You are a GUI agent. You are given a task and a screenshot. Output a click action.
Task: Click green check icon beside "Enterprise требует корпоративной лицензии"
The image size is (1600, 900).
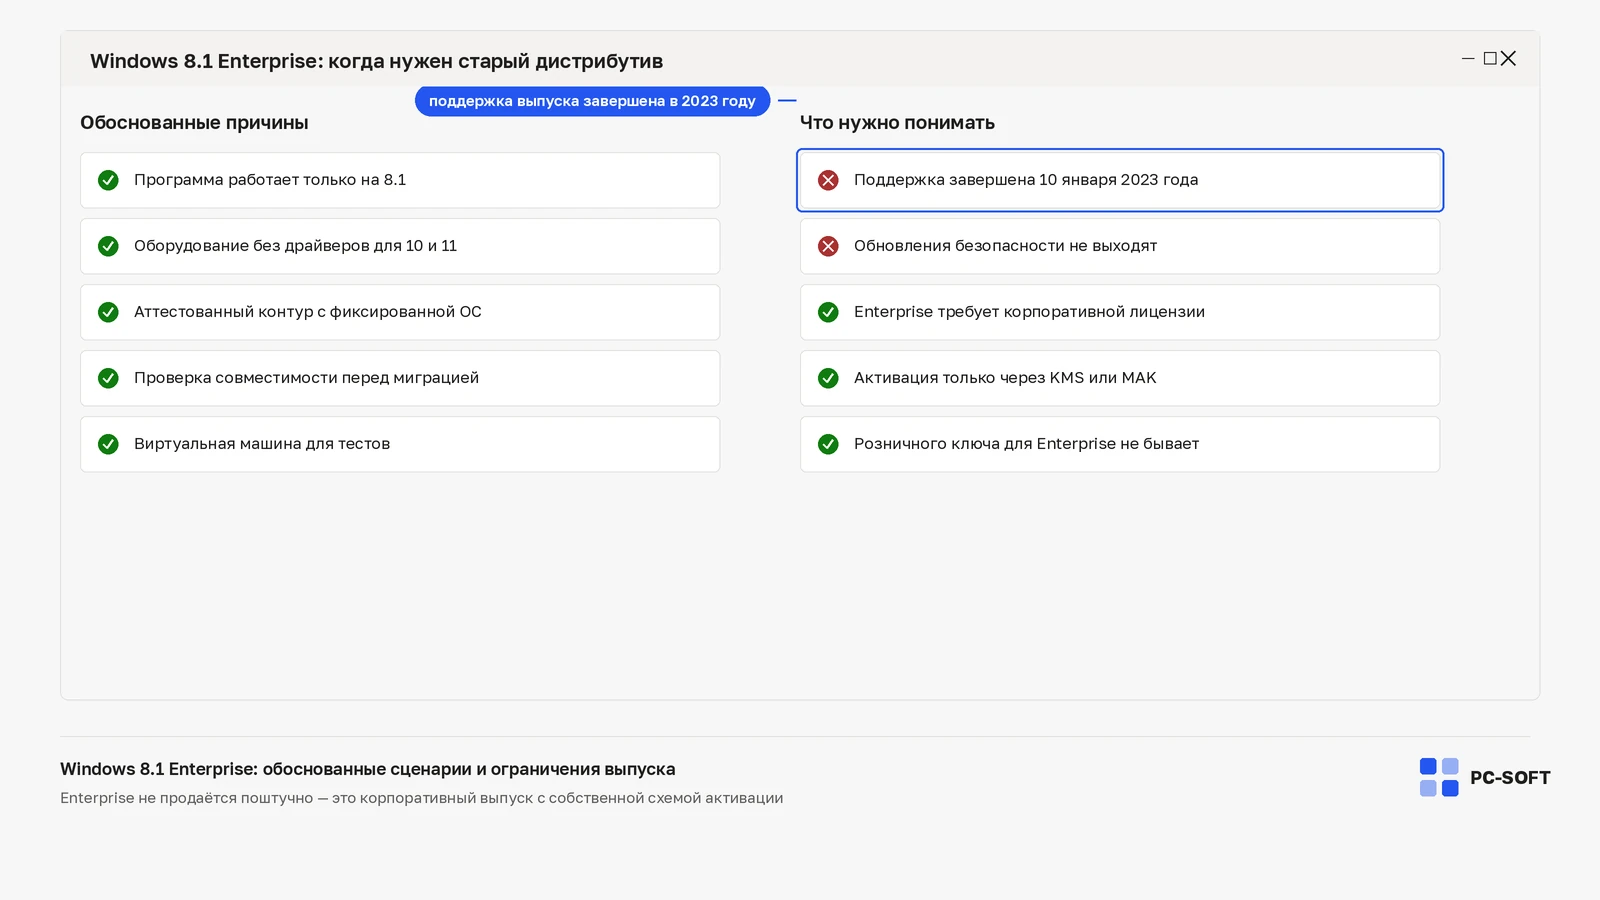828,312
